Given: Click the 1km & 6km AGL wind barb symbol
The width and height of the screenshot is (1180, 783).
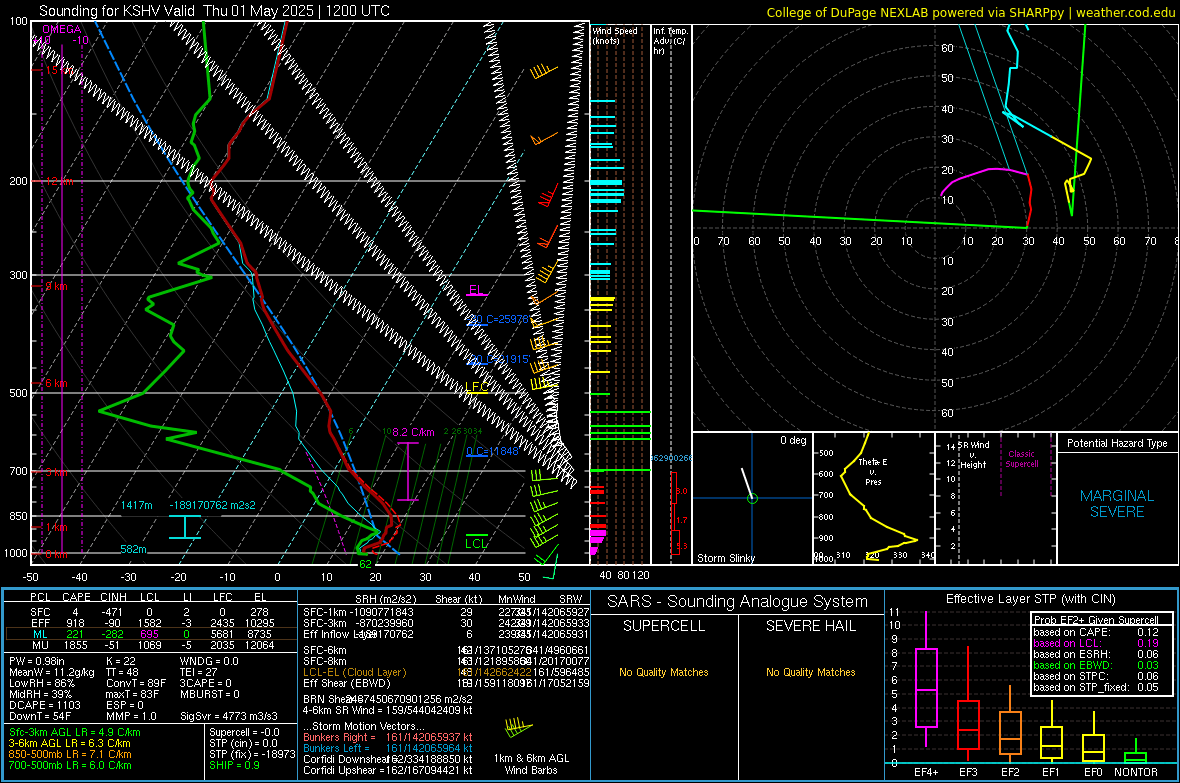Looking at the screenshot, I should pos(518,728).
